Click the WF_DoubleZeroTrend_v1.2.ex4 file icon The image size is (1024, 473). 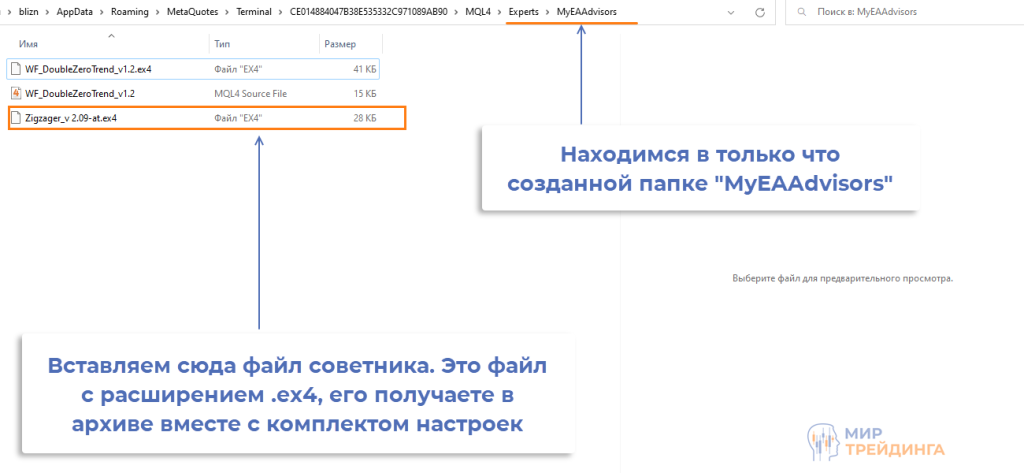[x=15, y=69]
